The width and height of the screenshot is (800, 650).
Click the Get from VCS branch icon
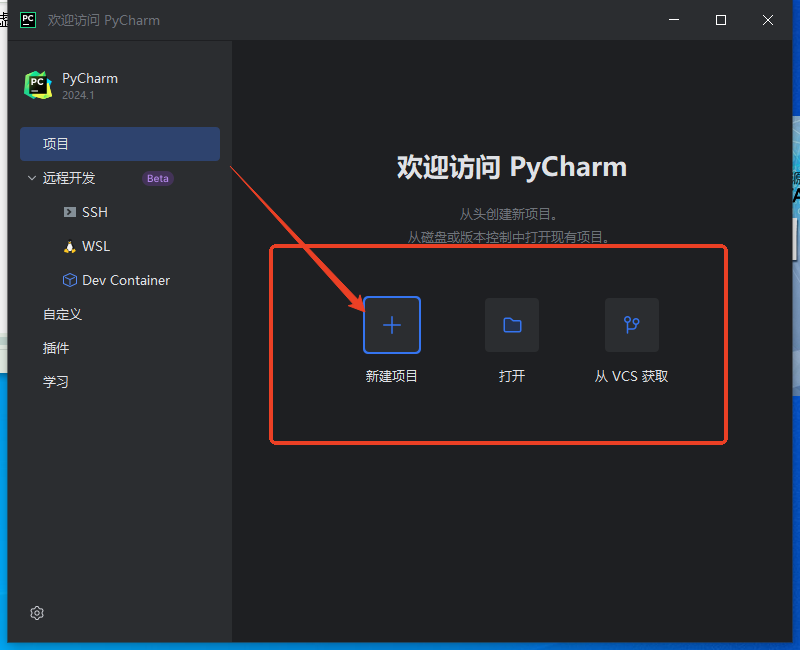(632, 325)
